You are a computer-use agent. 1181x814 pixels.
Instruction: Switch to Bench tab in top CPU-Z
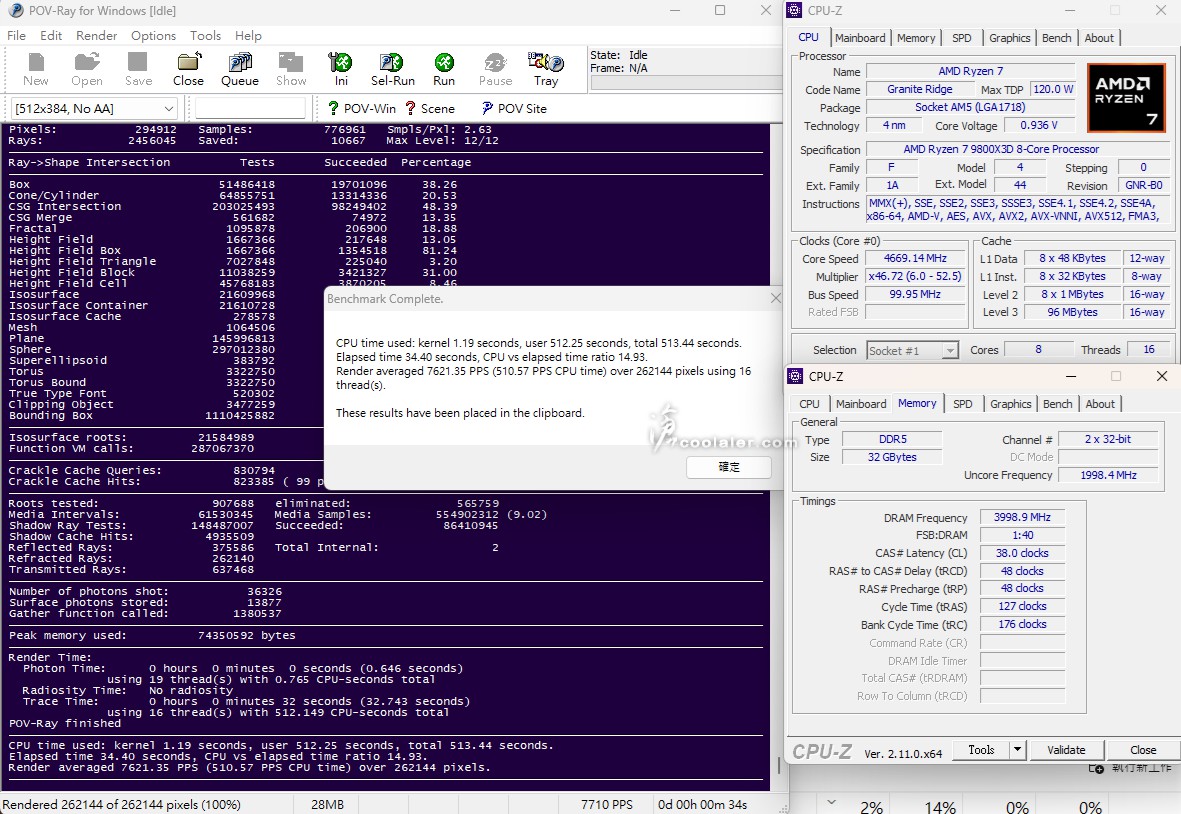click(x=1057, y=38)
